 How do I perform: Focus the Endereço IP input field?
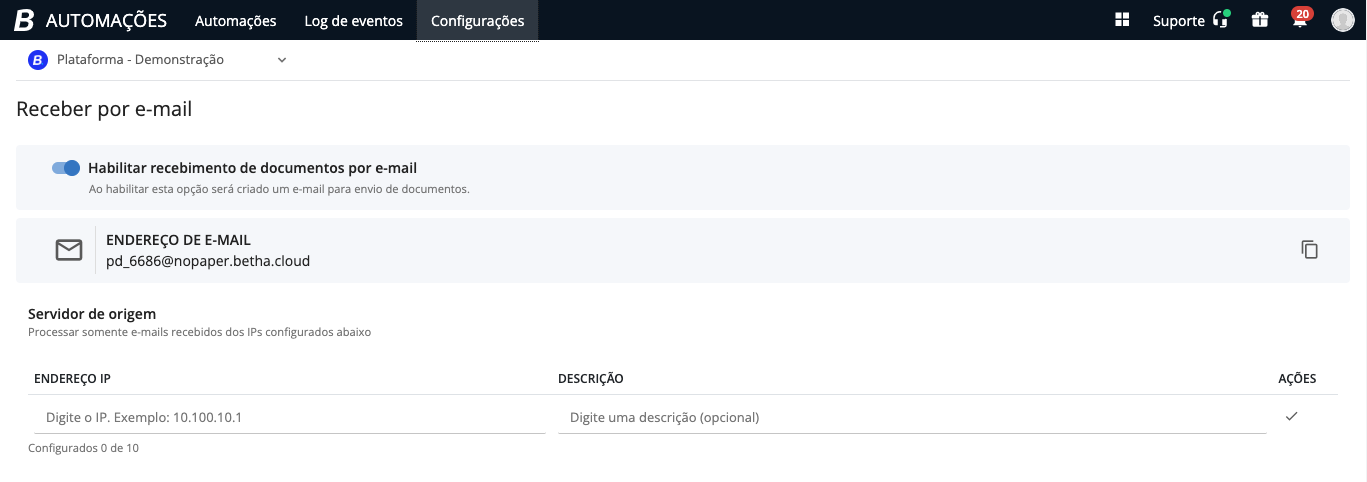coord(286,417)
